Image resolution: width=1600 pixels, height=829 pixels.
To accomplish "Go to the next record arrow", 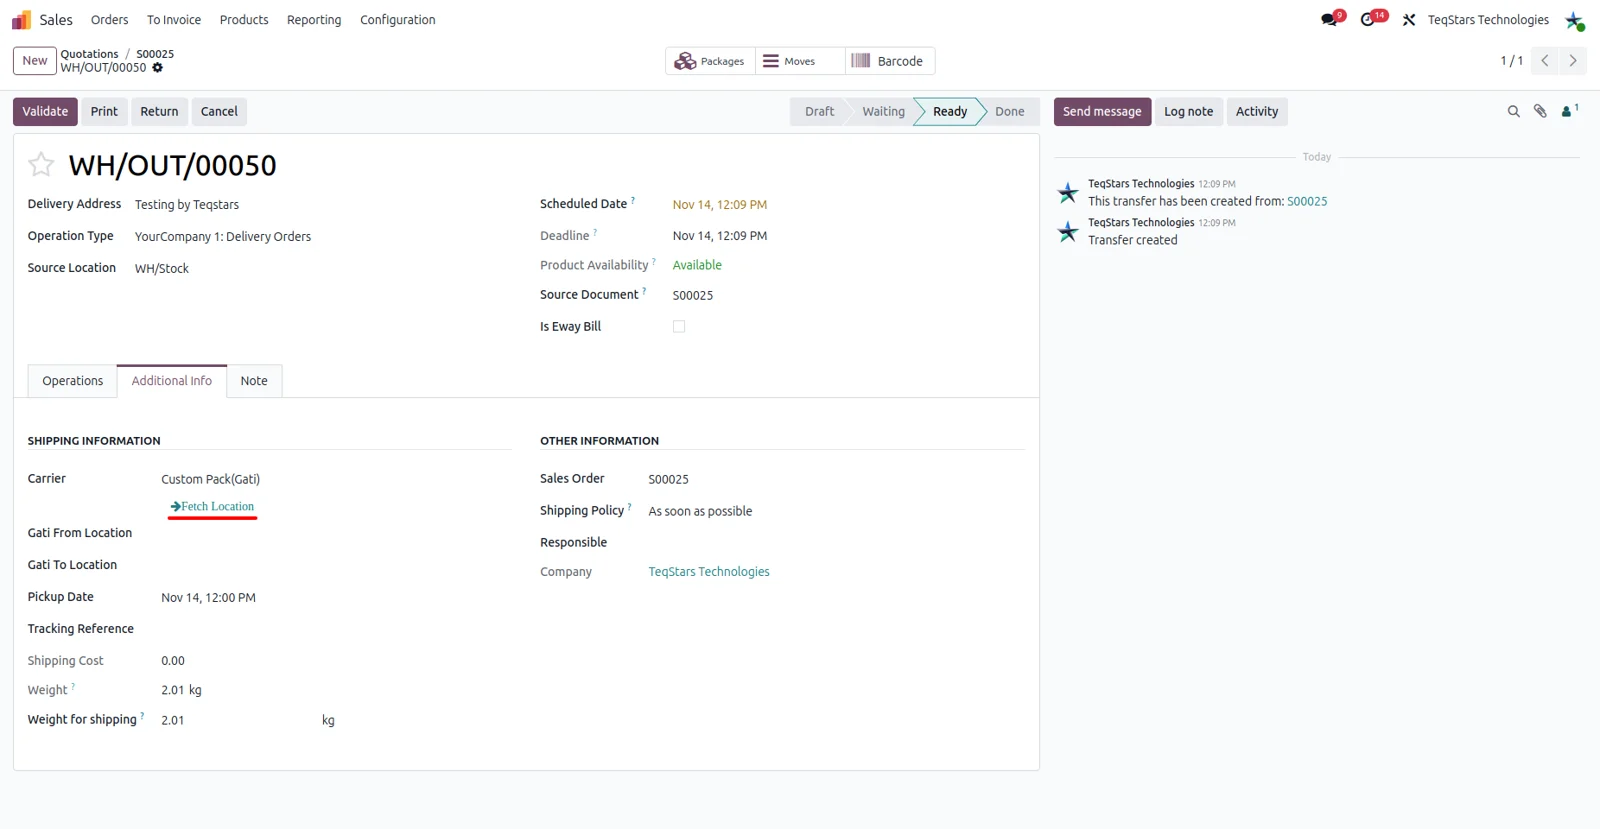I will tap(1573, 61).
